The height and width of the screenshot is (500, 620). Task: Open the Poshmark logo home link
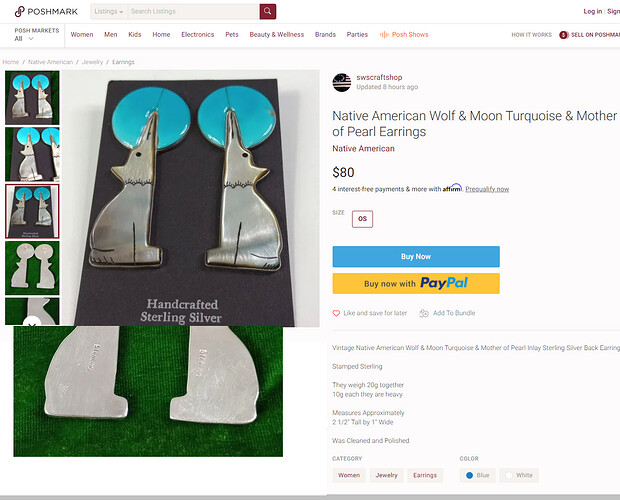pos(46,11)
